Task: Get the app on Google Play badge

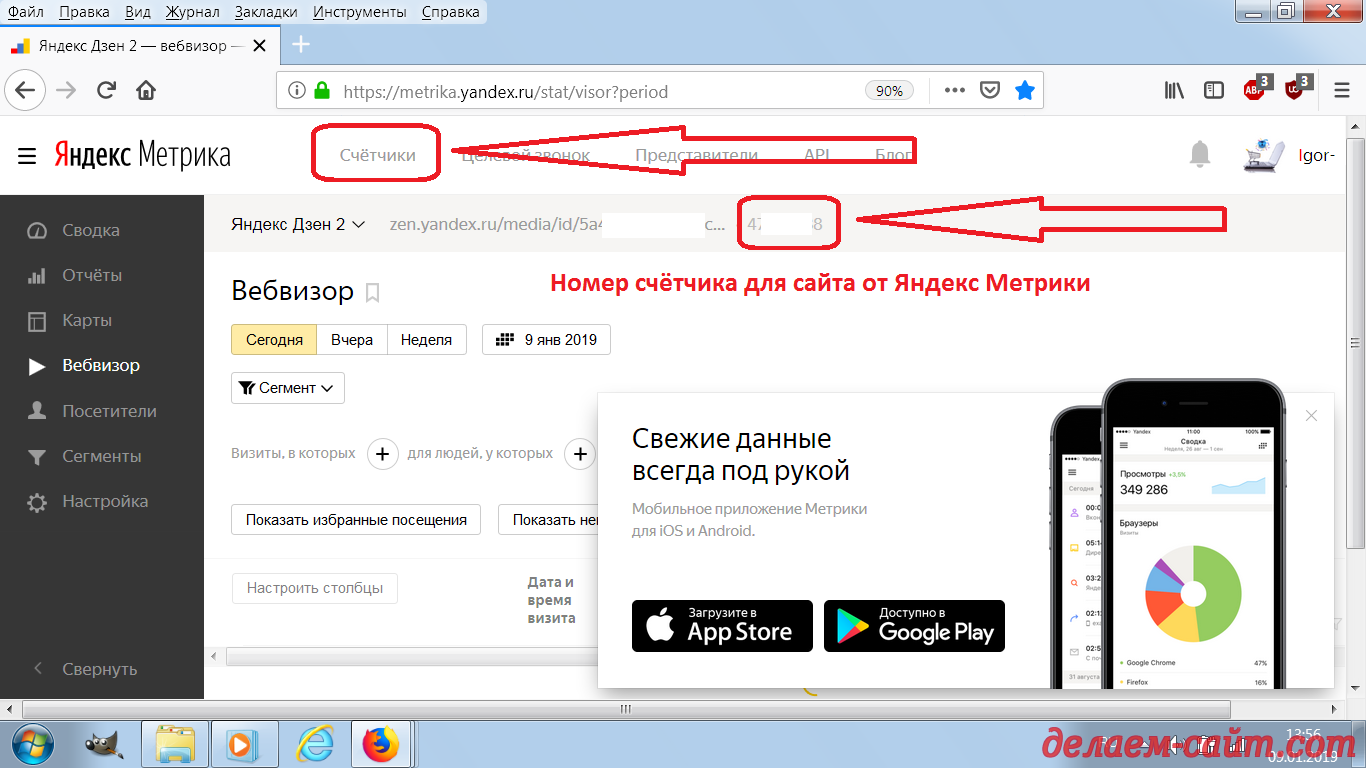Action: [914, 626]
